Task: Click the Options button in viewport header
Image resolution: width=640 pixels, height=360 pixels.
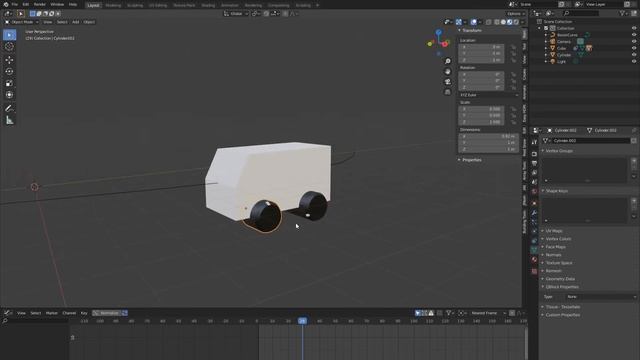Action: point(516,14)
